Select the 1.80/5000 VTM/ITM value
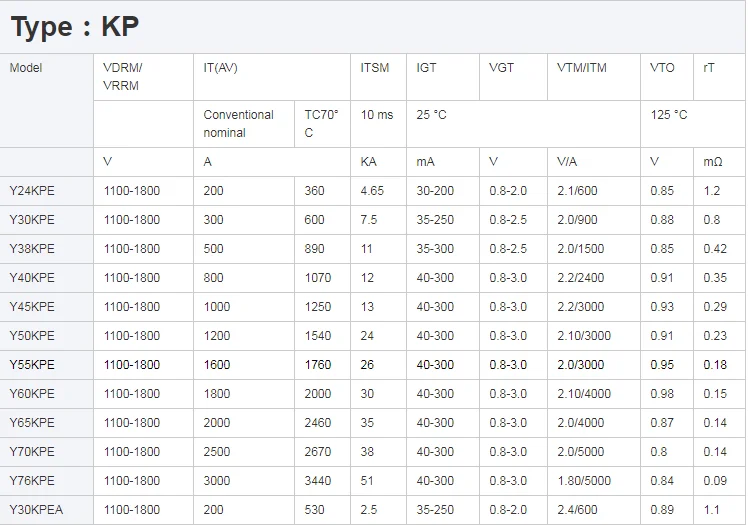 [x=584, y=481]
